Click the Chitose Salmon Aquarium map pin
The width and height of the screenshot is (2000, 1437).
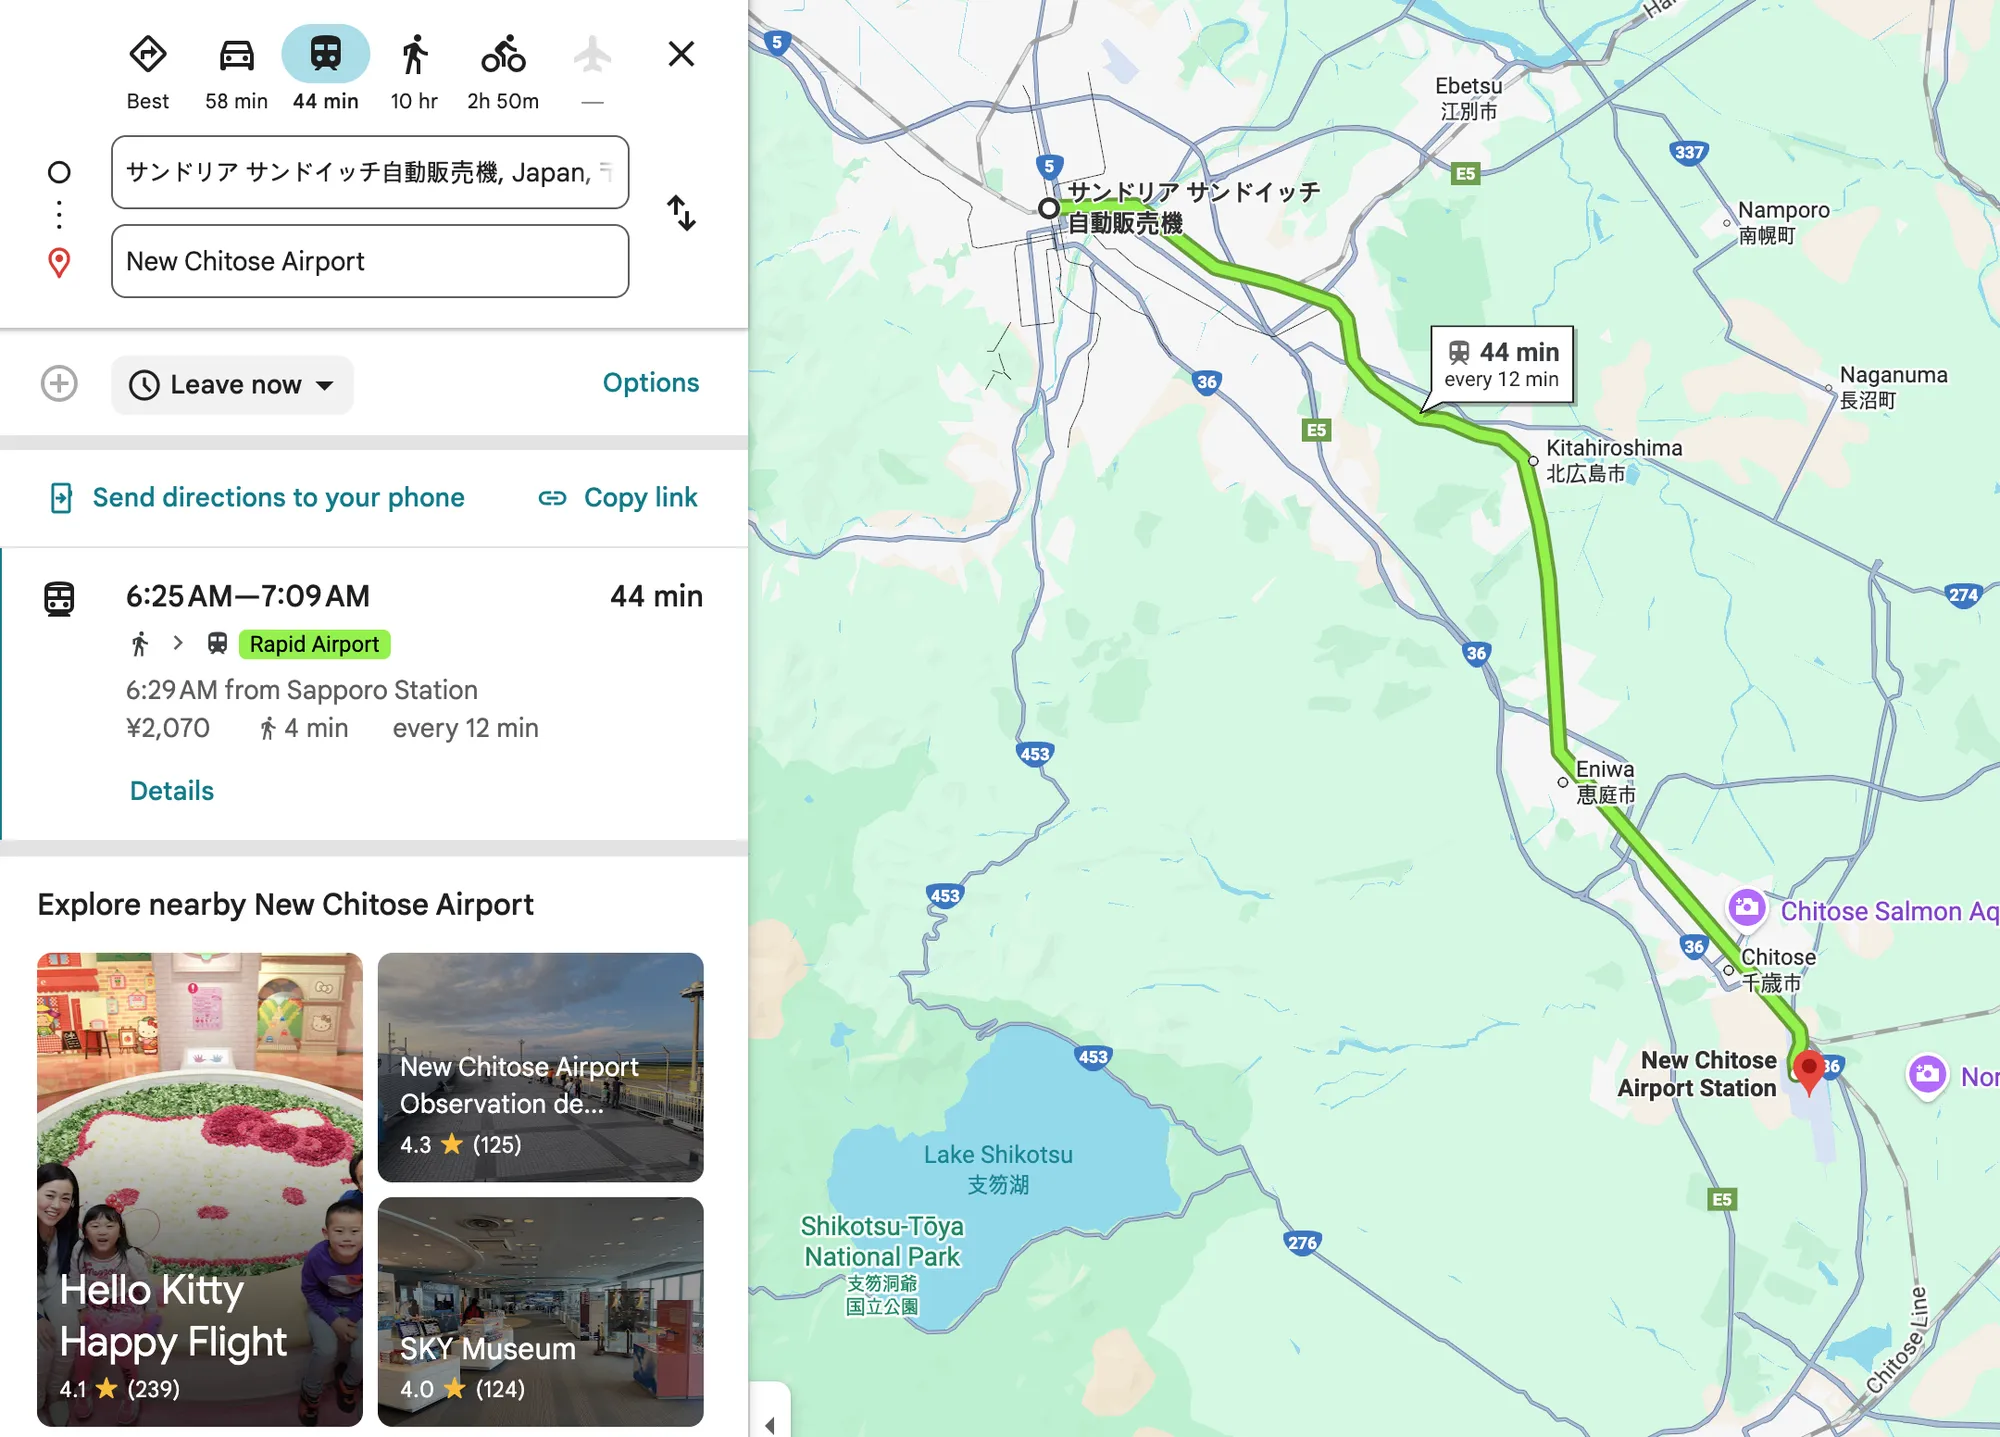click(x=1747, y=909)
